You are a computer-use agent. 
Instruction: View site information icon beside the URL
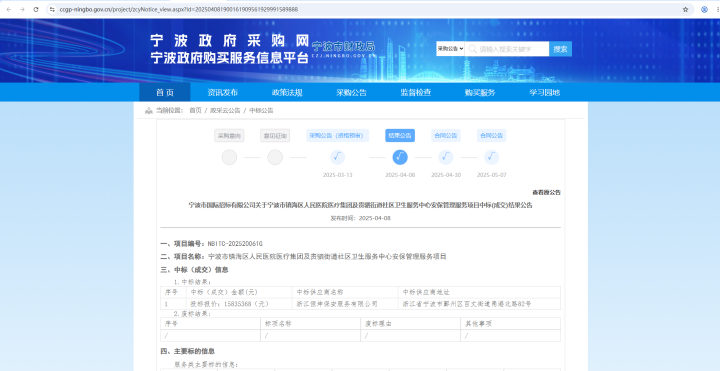point(52,9)
